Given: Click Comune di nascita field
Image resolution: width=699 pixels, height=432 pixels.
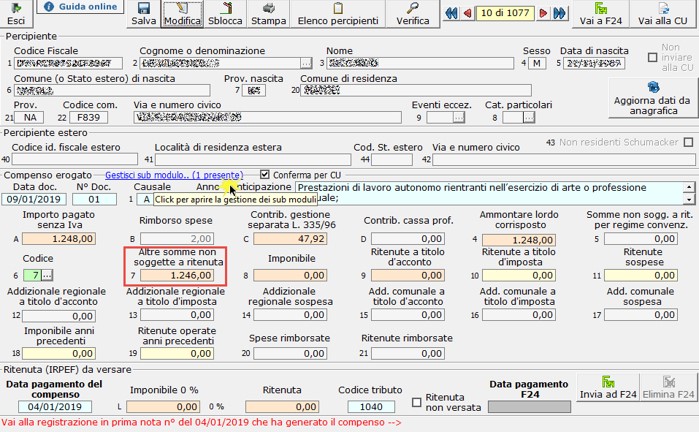Looking at the screenshot, I should point(112,91).
